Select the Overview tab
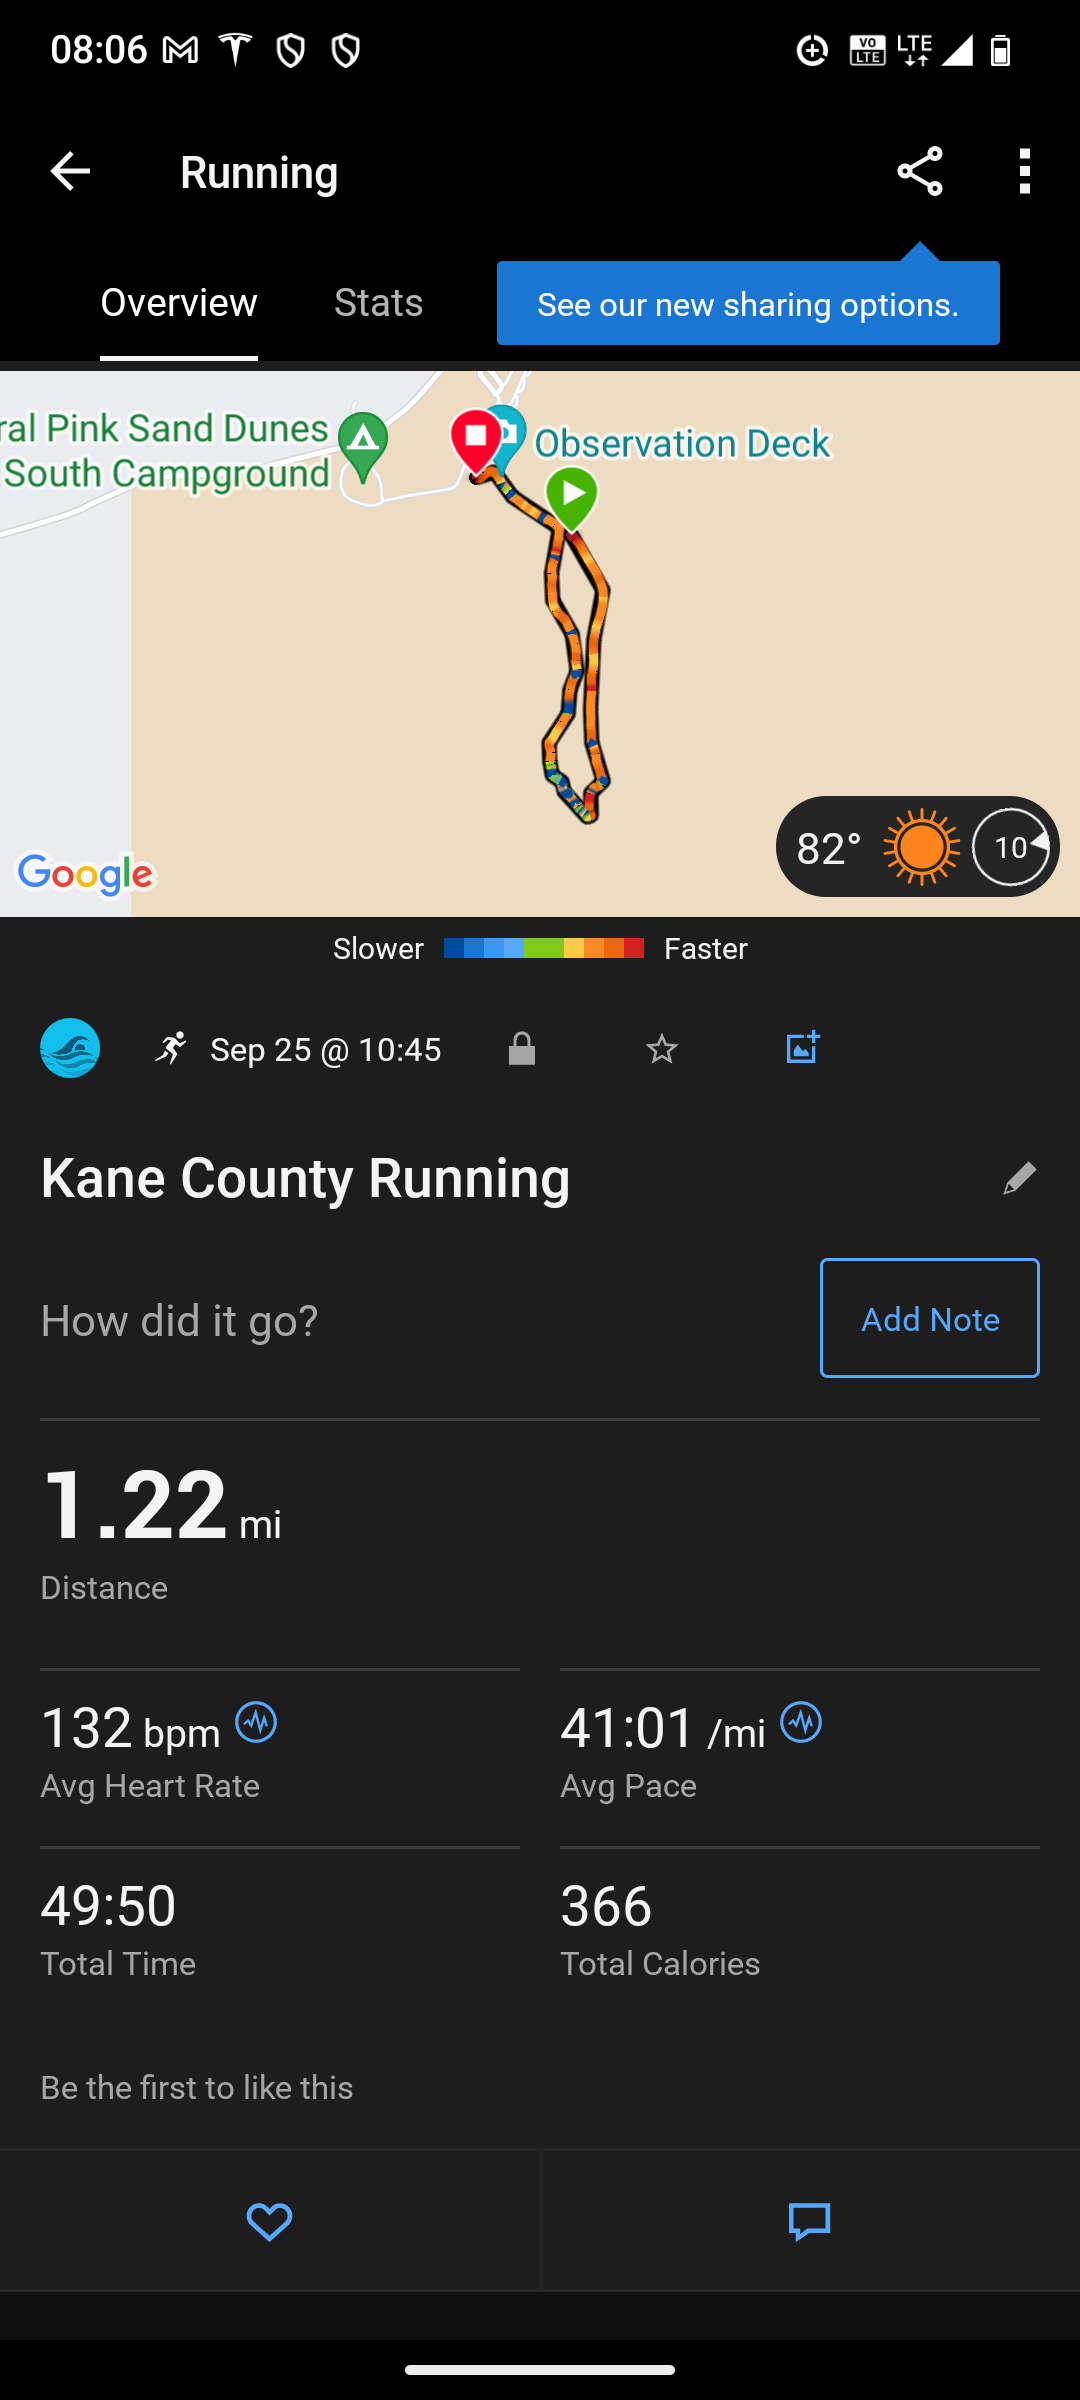The height and width of the screenshot is (2400, 1080). (x=179, y=303)
